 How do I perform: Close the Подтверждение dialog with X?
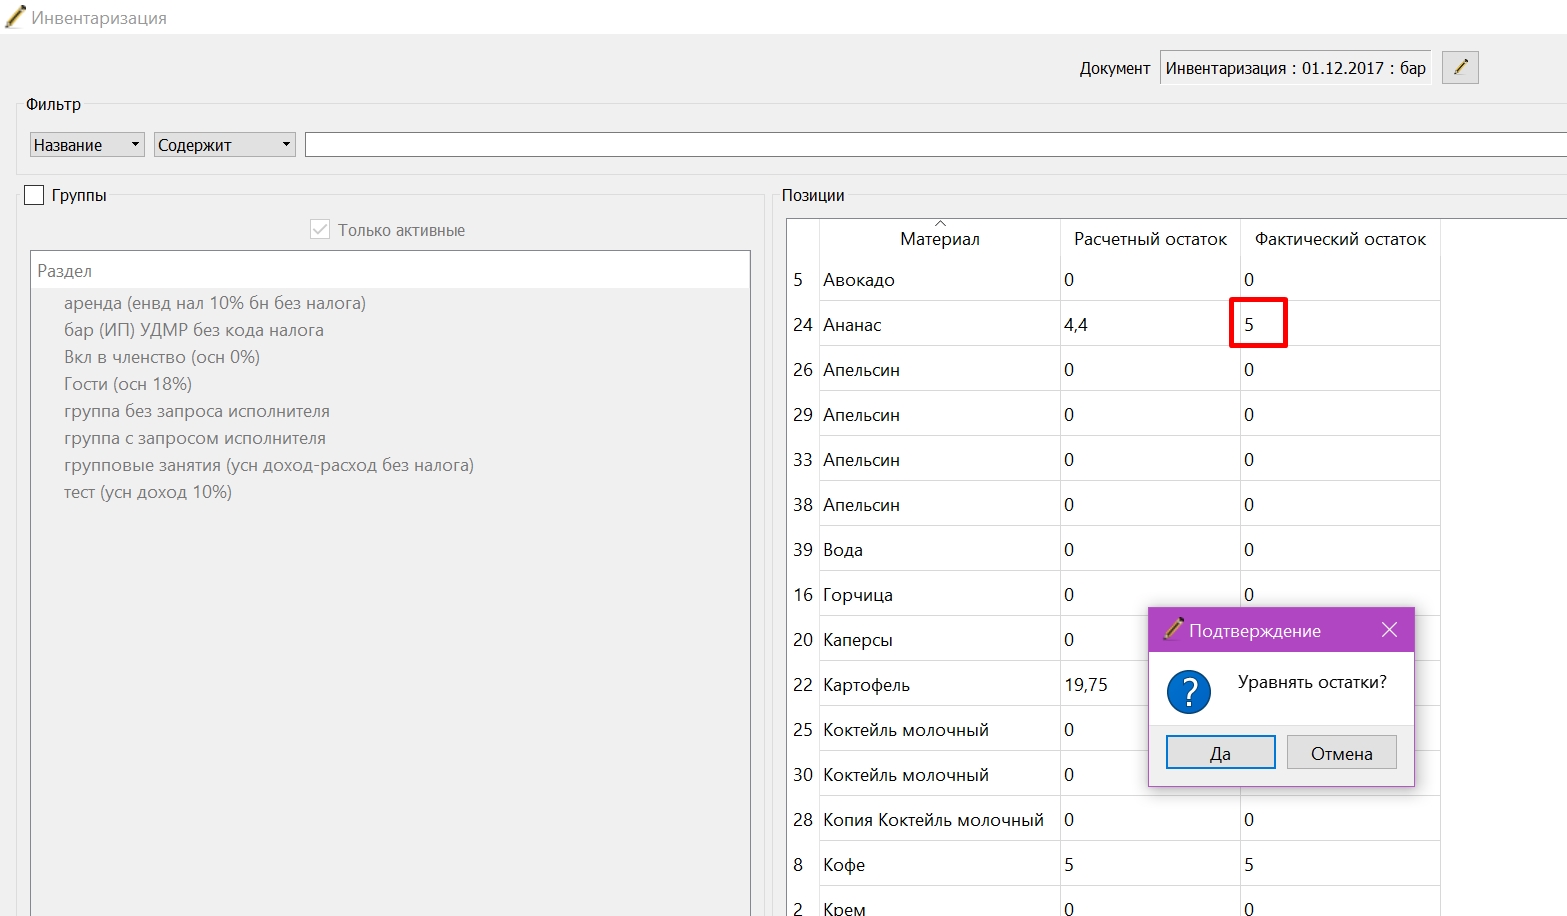(1389, 630)
